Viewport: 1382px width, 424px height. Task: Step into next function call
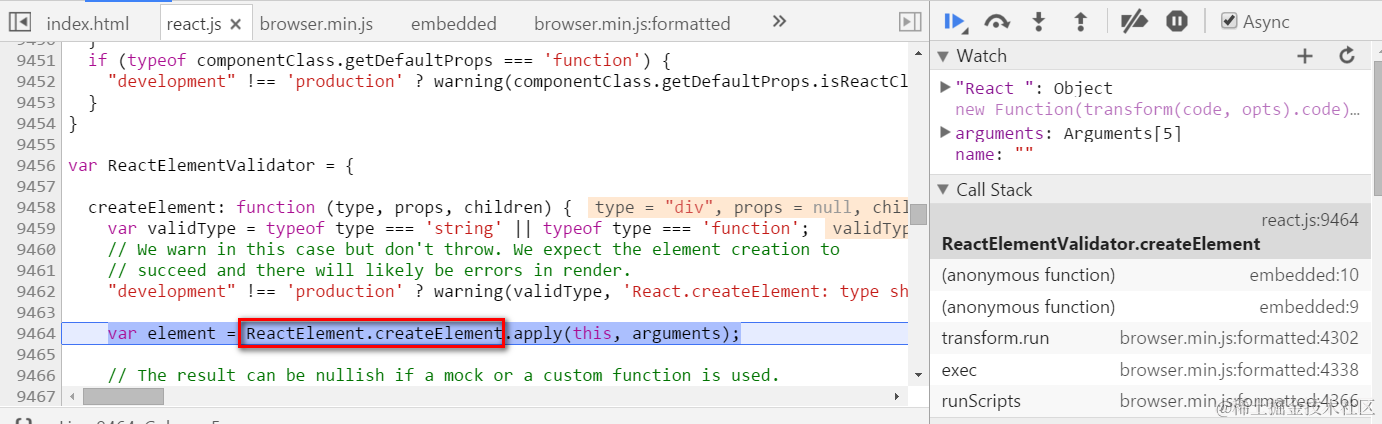pos(1039,21)
